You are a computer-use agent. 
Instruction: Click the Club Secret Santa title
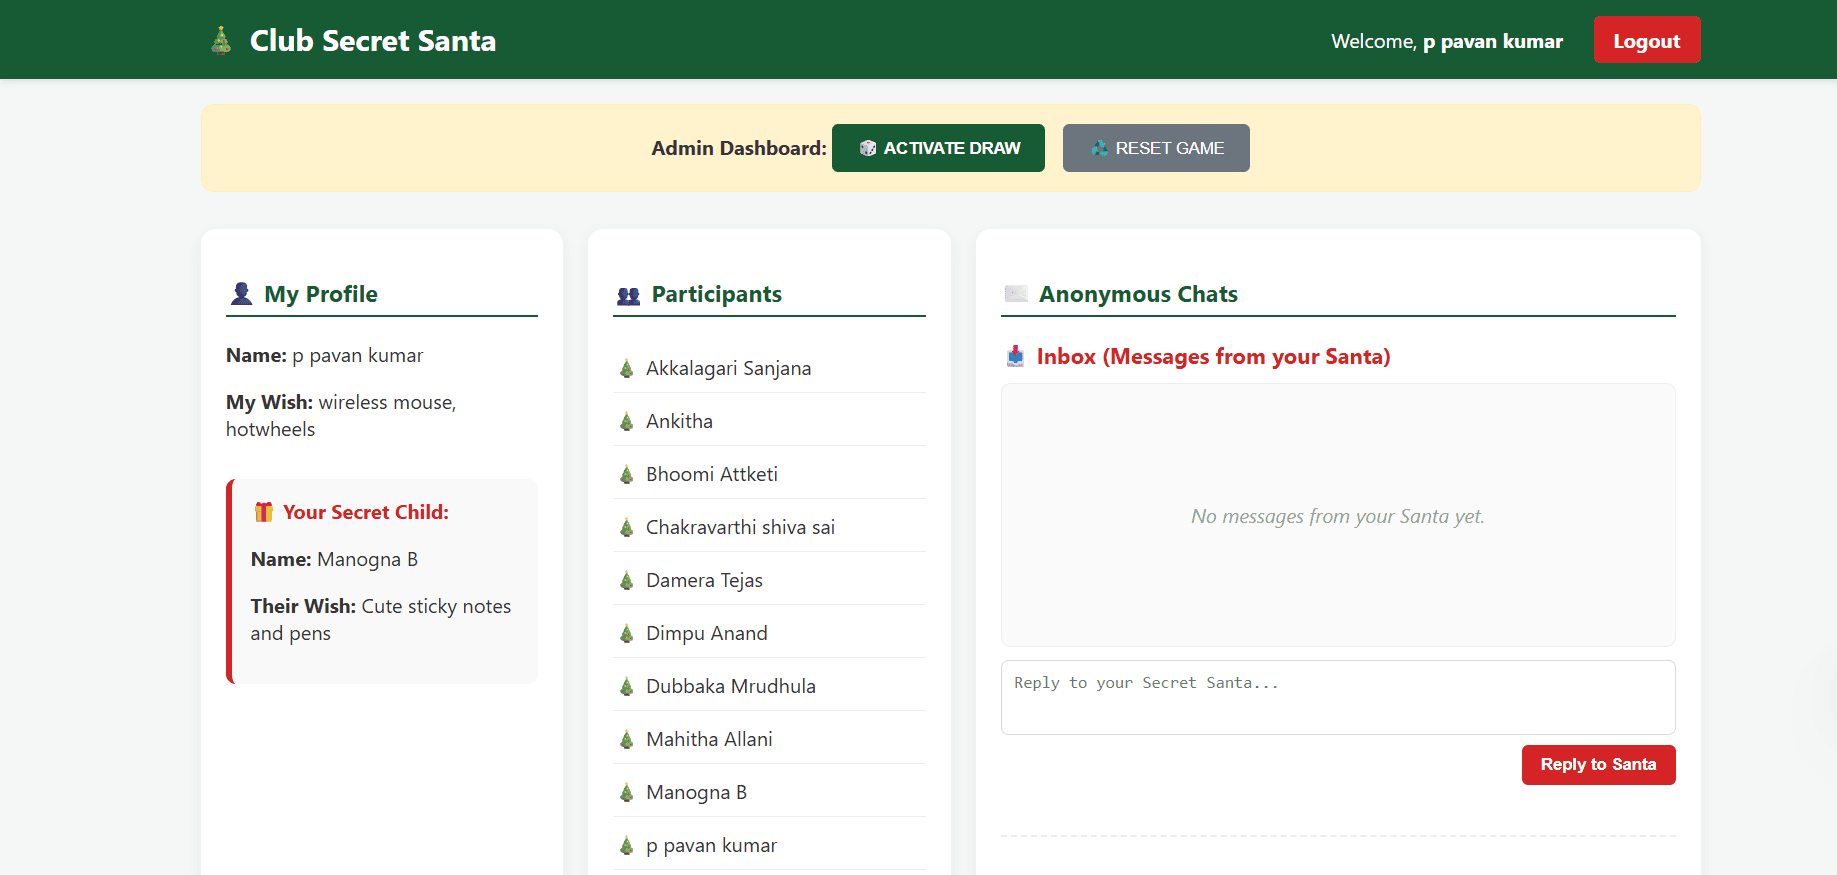(372, 41)
